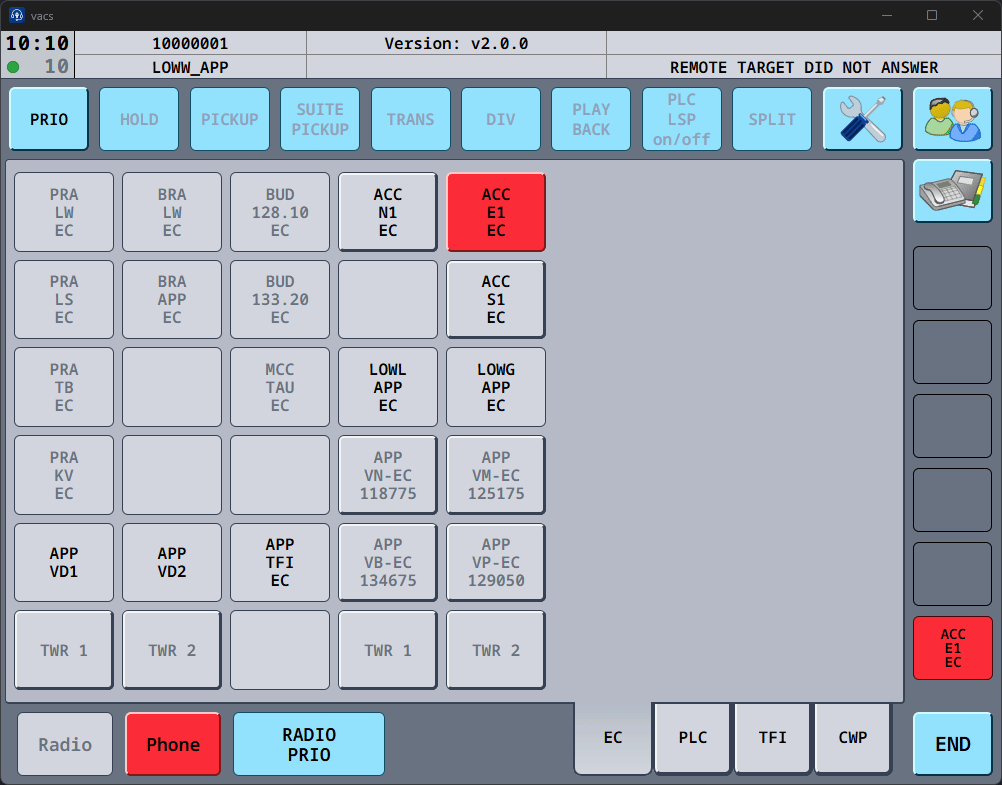Open the telephone directory icon
The width and height of the screenshot is (1002, 785).
(952, 191)
